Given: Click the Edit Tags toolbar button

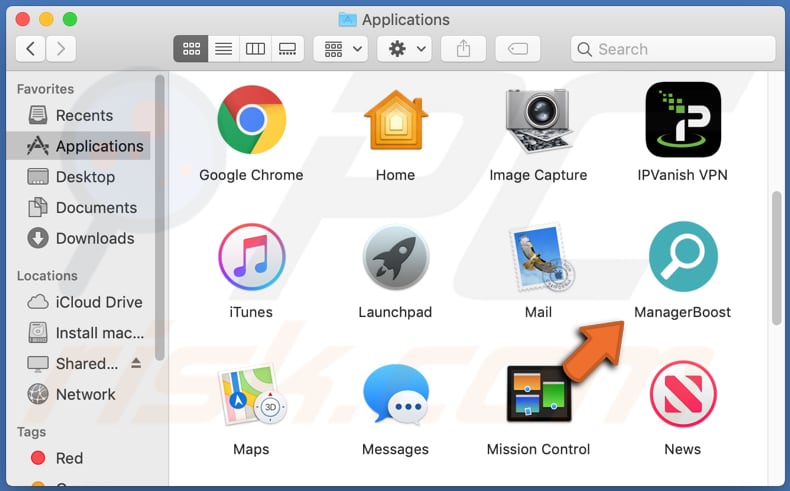Looking at the screenshot, I should (518, 49).
